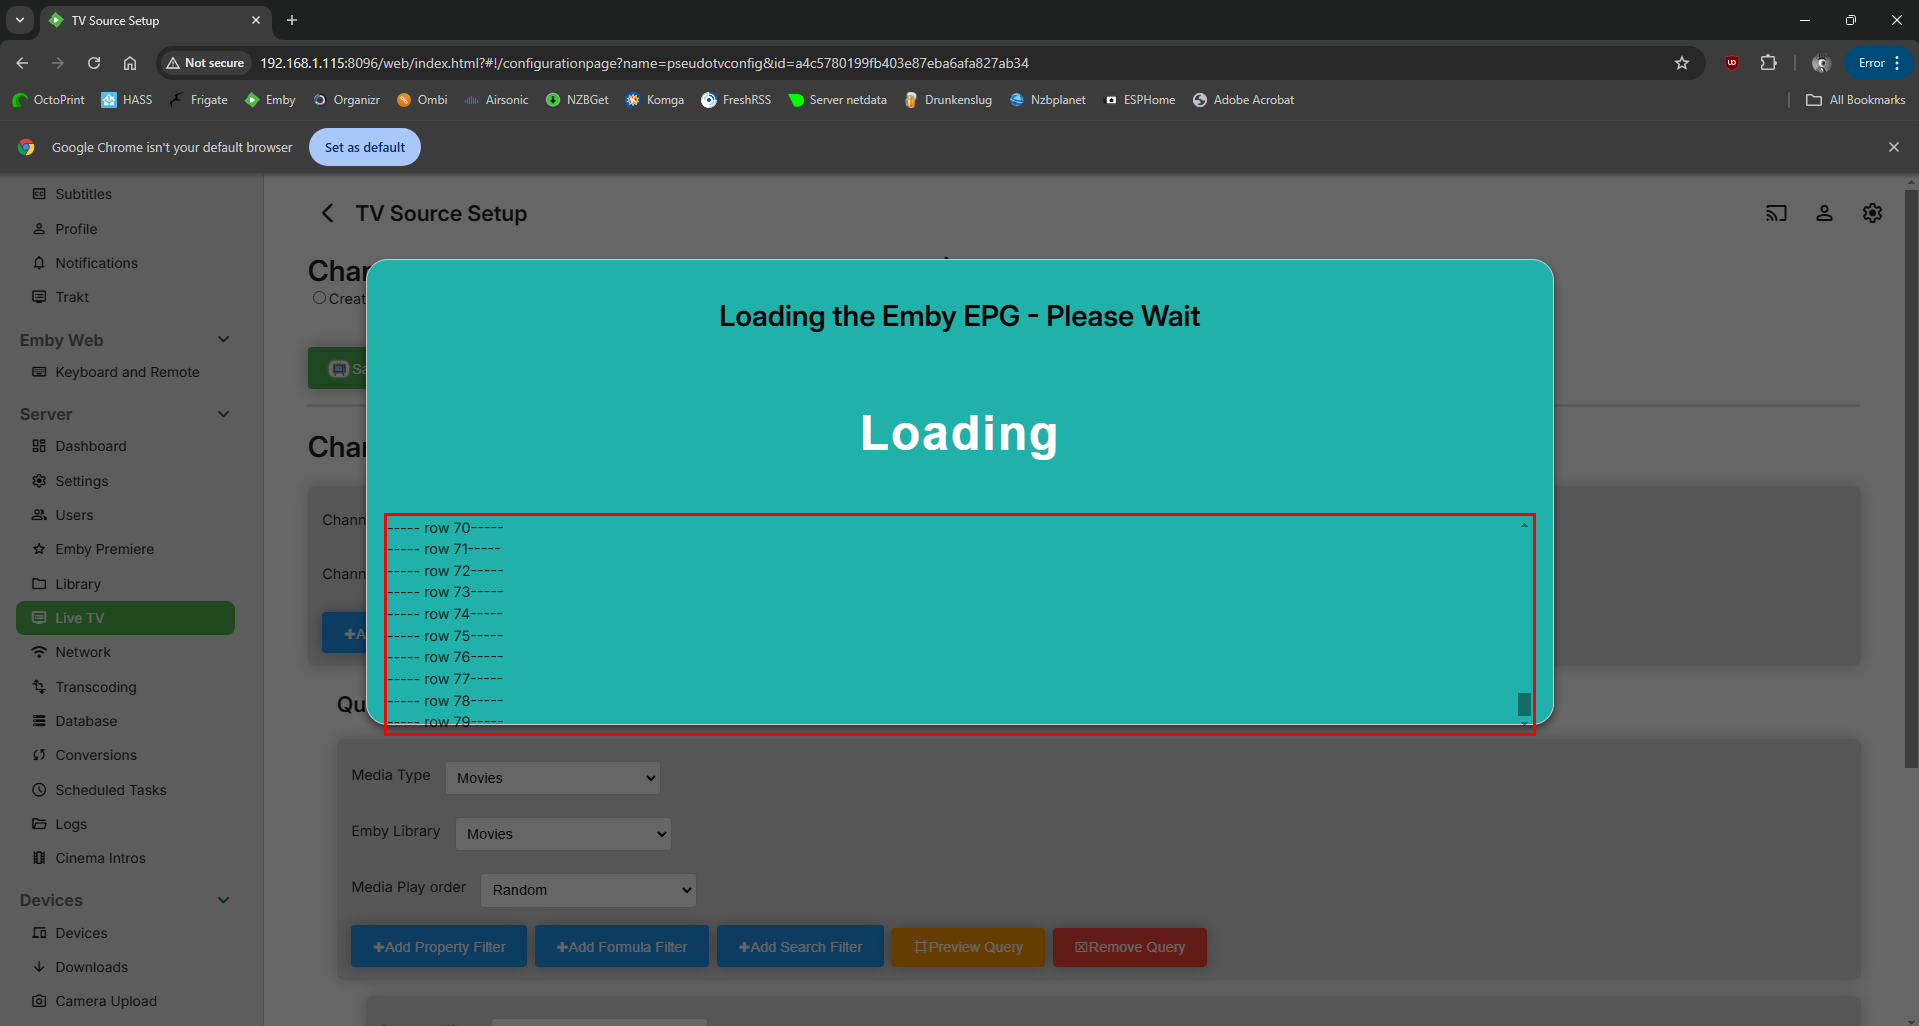1919x1026 pixels.
Task: Open the user profile icon in header
Action: [x=1824, y=213]
